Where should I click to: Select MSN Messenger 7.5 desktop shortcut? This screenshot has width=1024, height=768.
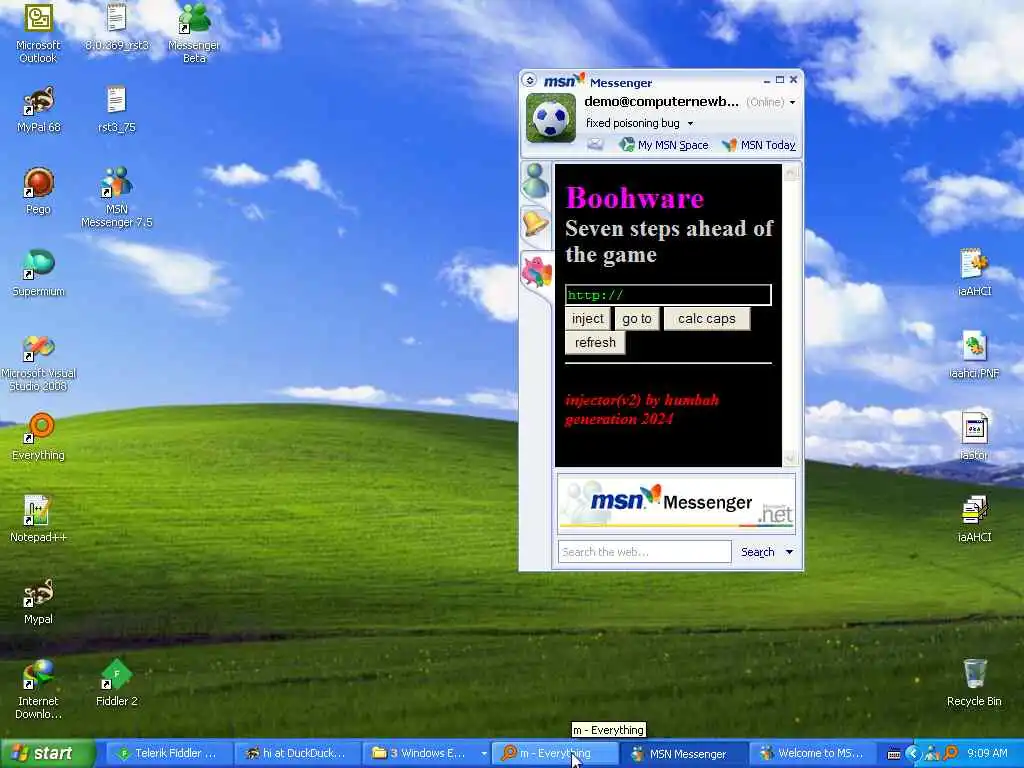pos(116,197)
